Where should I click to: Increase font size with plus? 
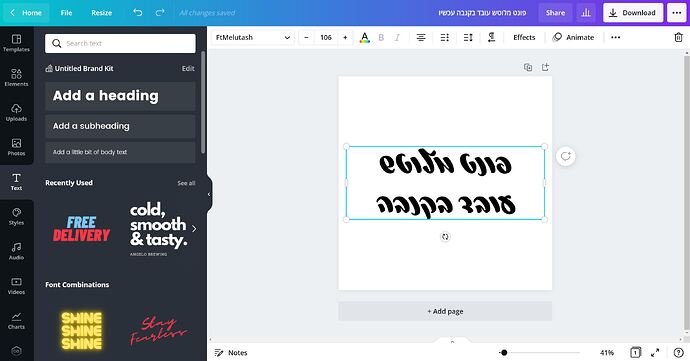tap(345, 37)
